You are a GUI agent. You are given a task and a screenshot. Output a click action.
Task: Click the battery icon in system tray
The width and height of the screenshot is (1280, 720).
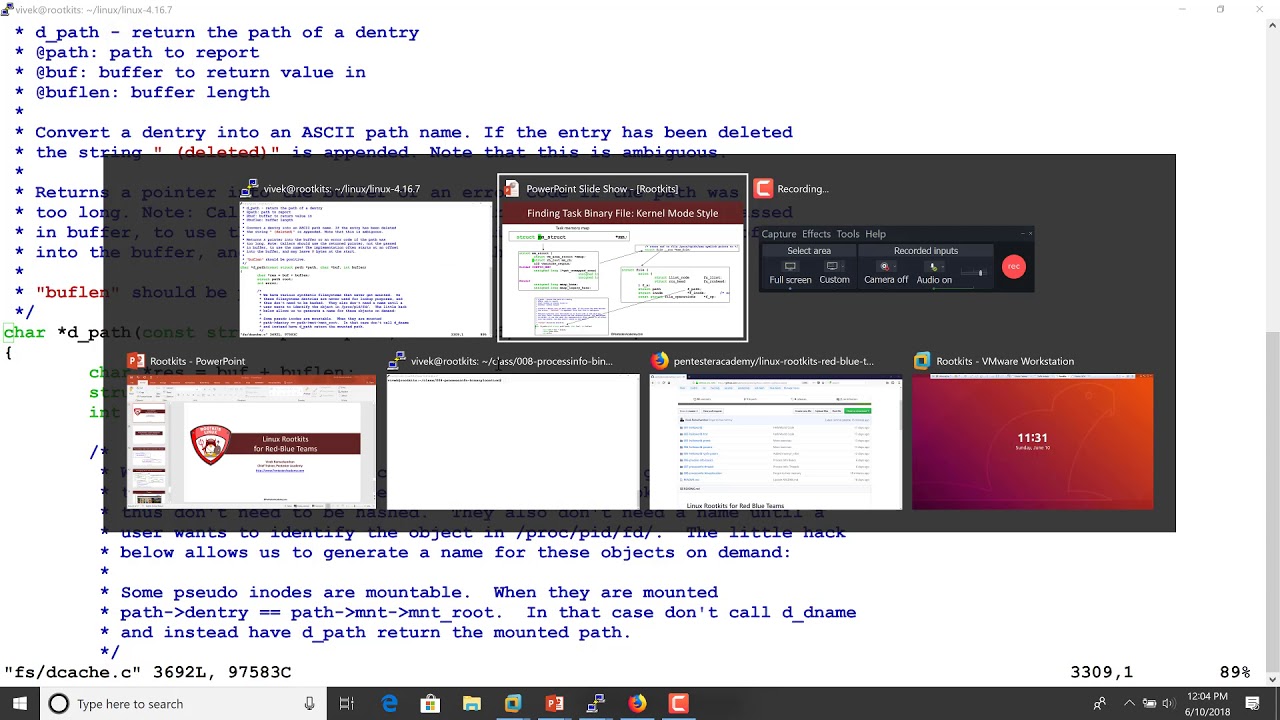(1148, 704)
